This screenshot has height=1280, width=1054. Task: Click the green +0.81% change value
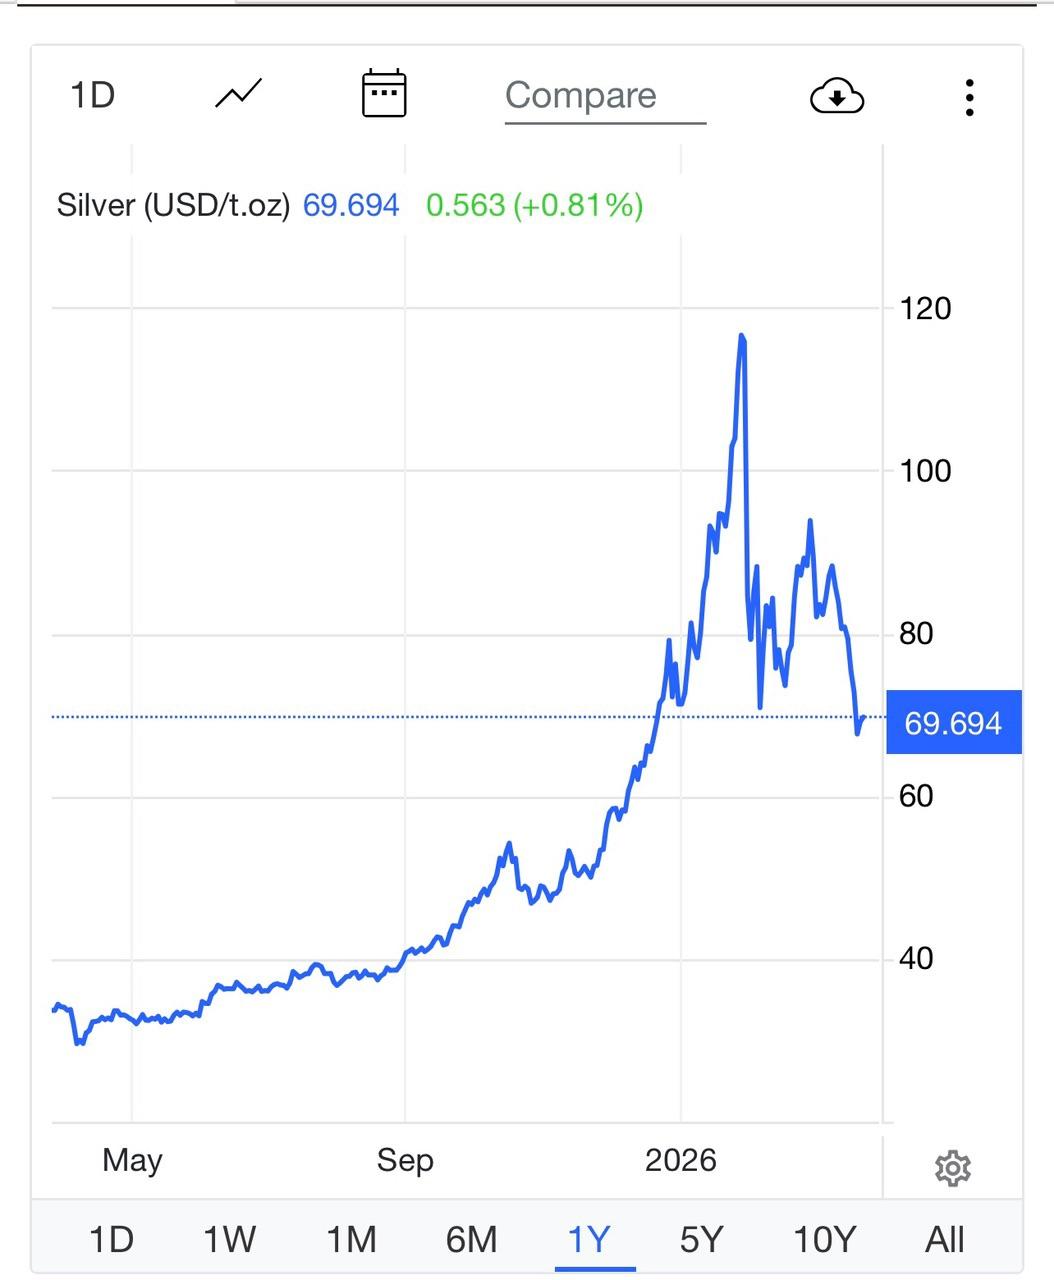578,206
